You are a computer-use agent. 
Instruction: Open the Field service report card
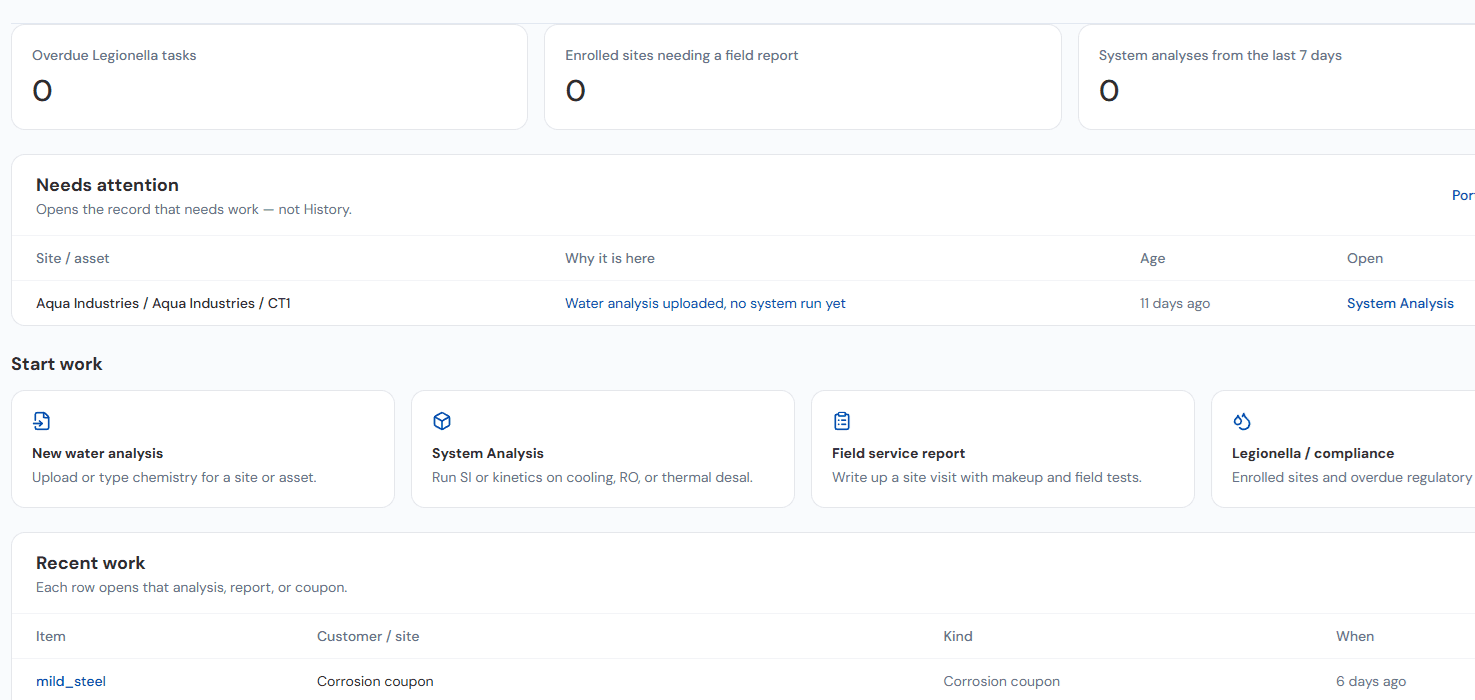coord(1003,449)
